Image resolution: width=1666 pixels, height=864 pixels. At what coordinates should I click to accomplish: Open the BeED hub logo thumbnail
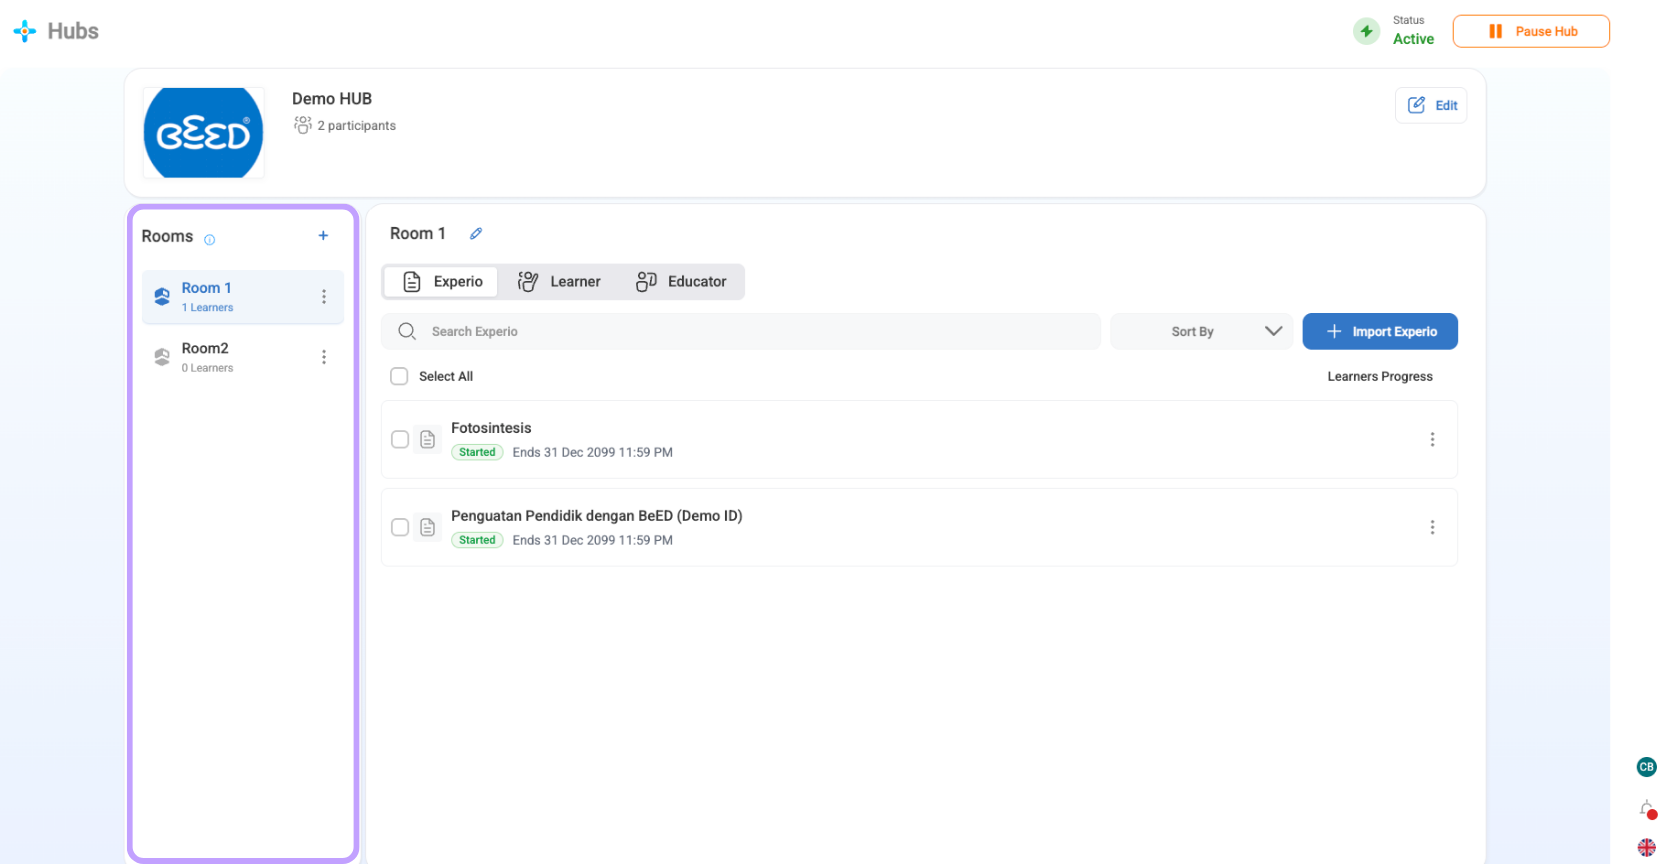(204, 133)
